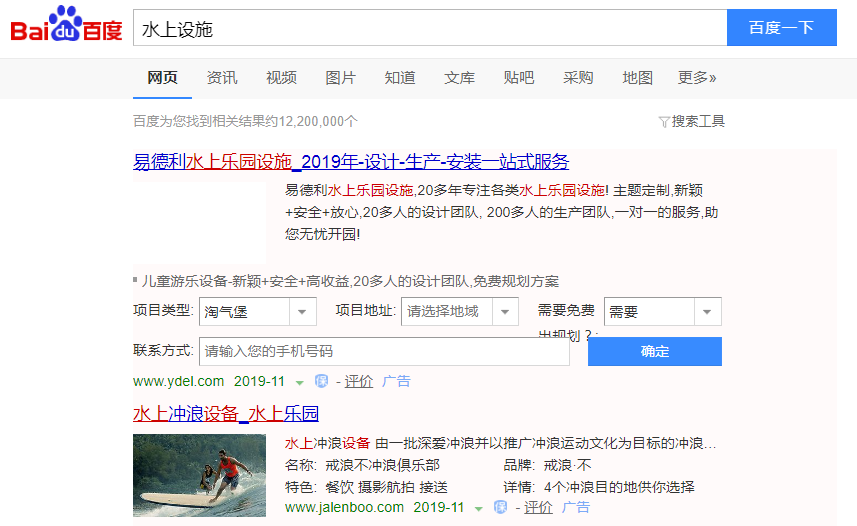This screenshot has height=526, width=857.
Task: Click the 品牌: 戒浪·不 text
Action: (x=547, y=465)
